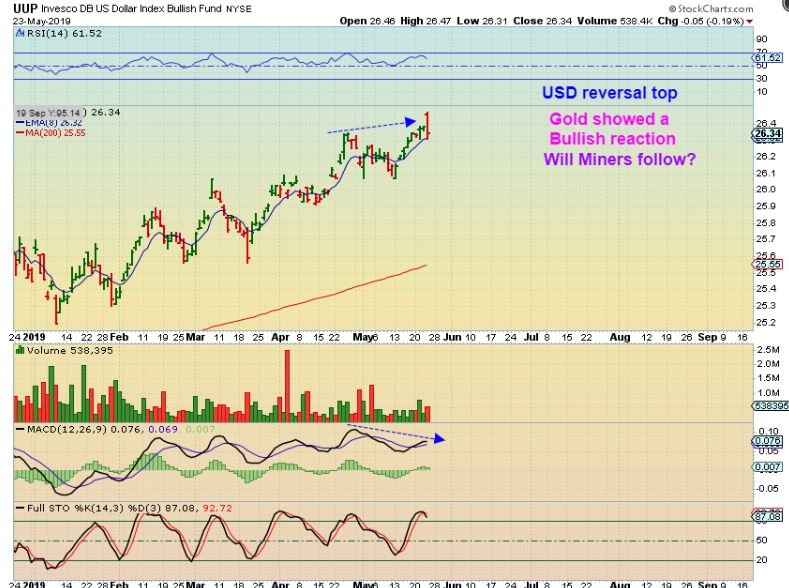Image resolution: width=789 pixels, height=588 pixels.
Task: Click the fund name Invesco DB US Dollar Index Bullish Fund
Action: [131, 9]
